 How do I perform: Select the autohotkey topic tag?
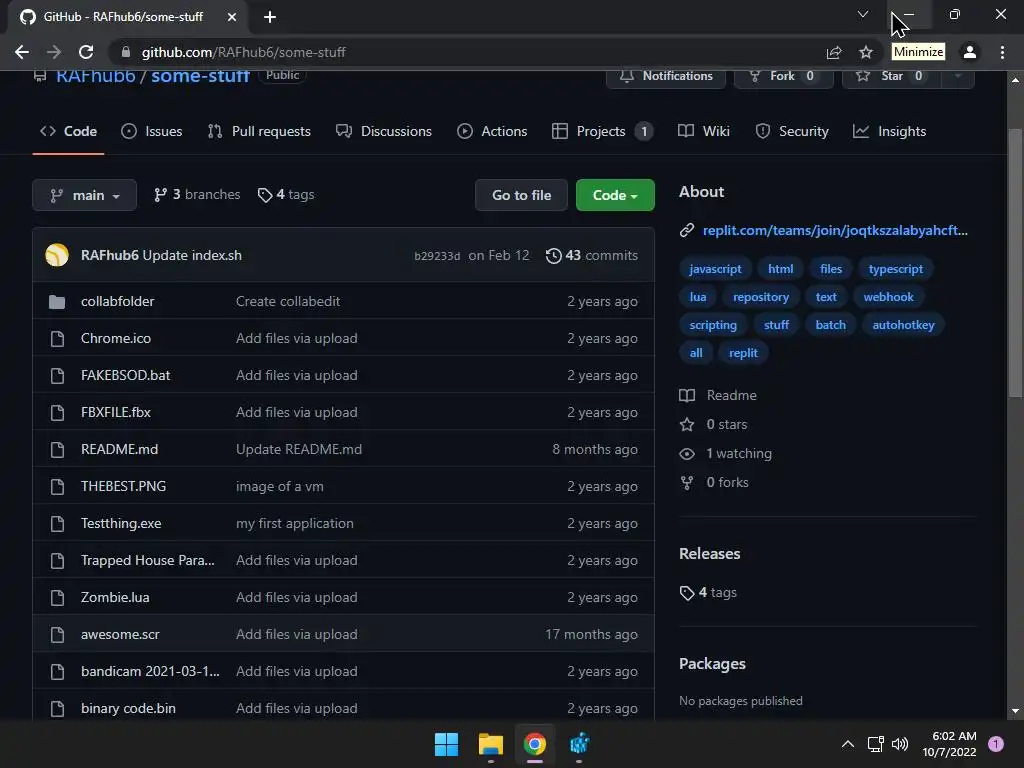903,325
